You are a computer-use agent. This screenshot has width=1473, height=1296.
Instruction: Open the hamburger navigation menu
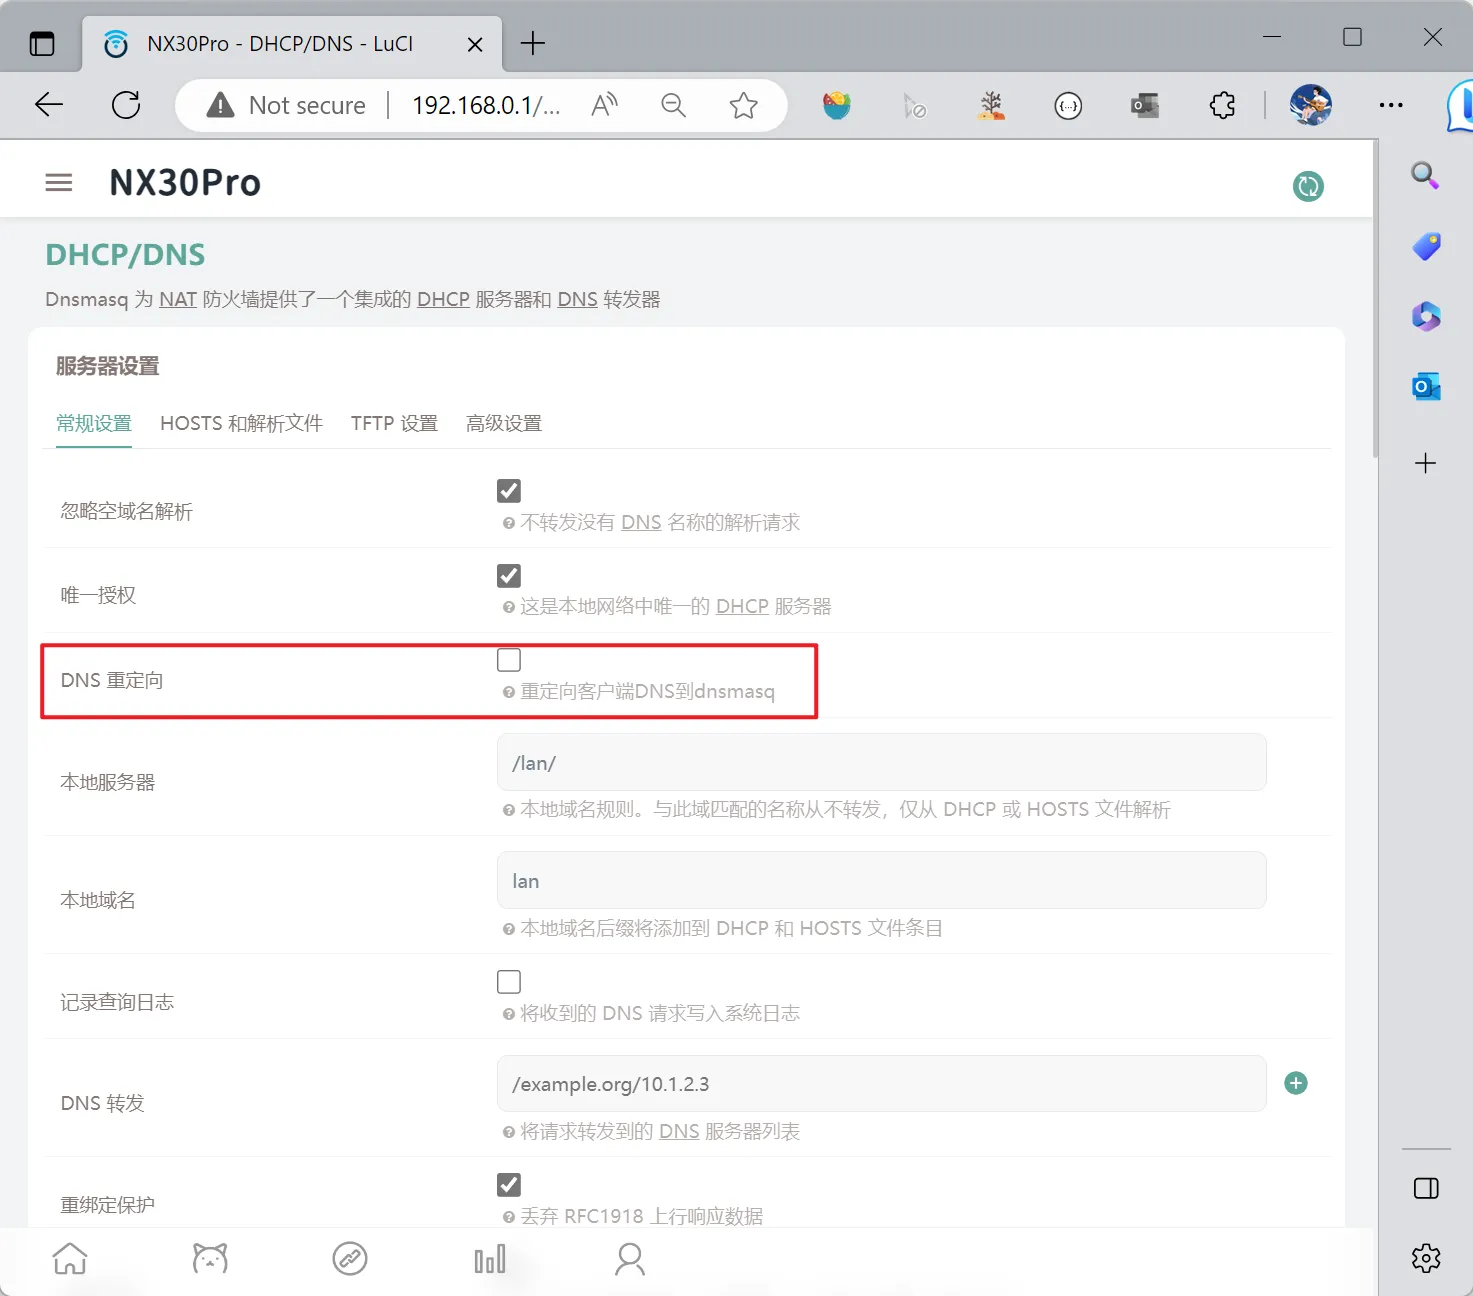point(59,183)
